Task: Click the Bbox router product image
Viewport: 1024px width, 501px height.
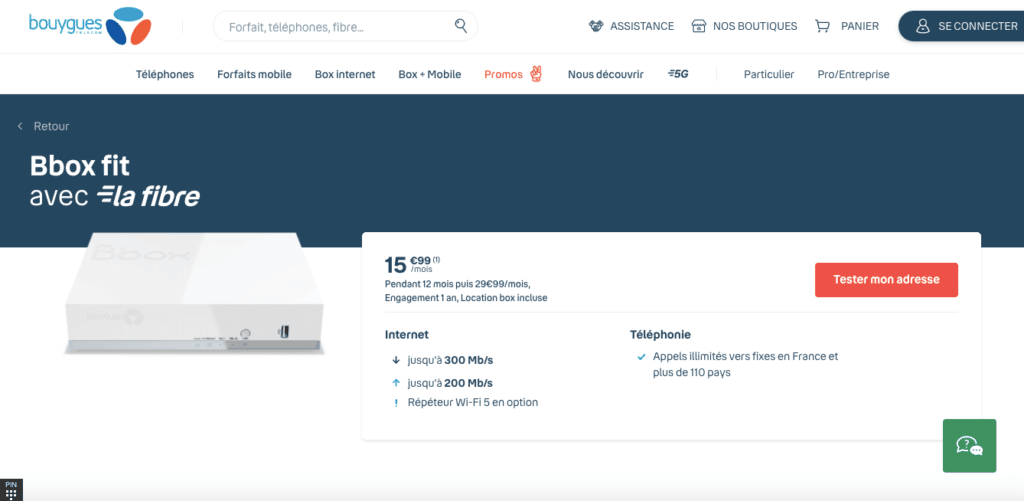Action: (x=194, y=294)
